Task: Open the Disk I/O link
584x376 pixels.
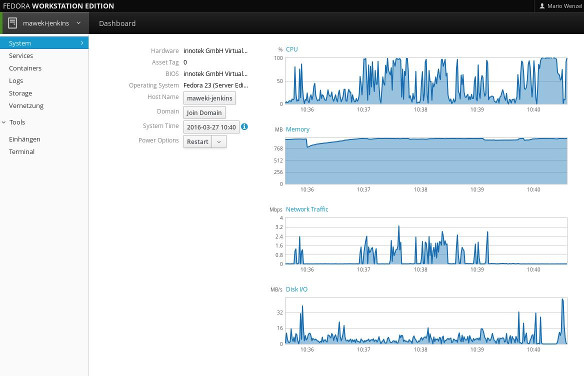Action: click(296, 289)
